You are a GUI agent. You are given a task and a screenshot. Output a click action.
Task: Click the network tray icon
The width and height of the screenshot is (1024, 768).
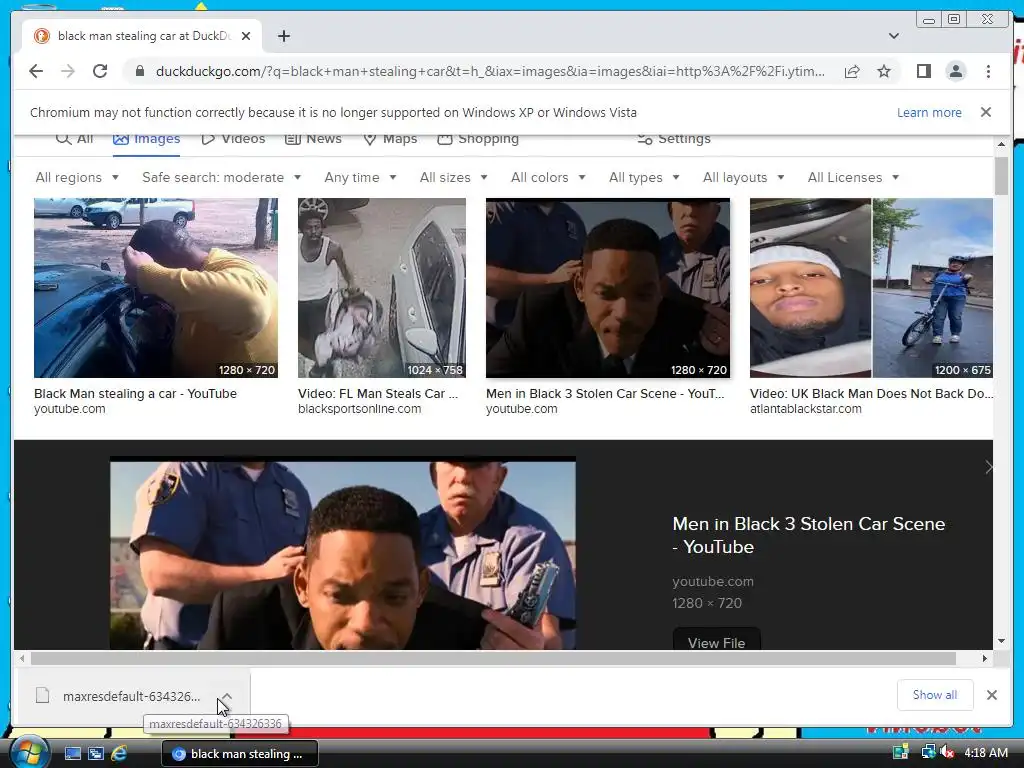[x=928, y=753]
